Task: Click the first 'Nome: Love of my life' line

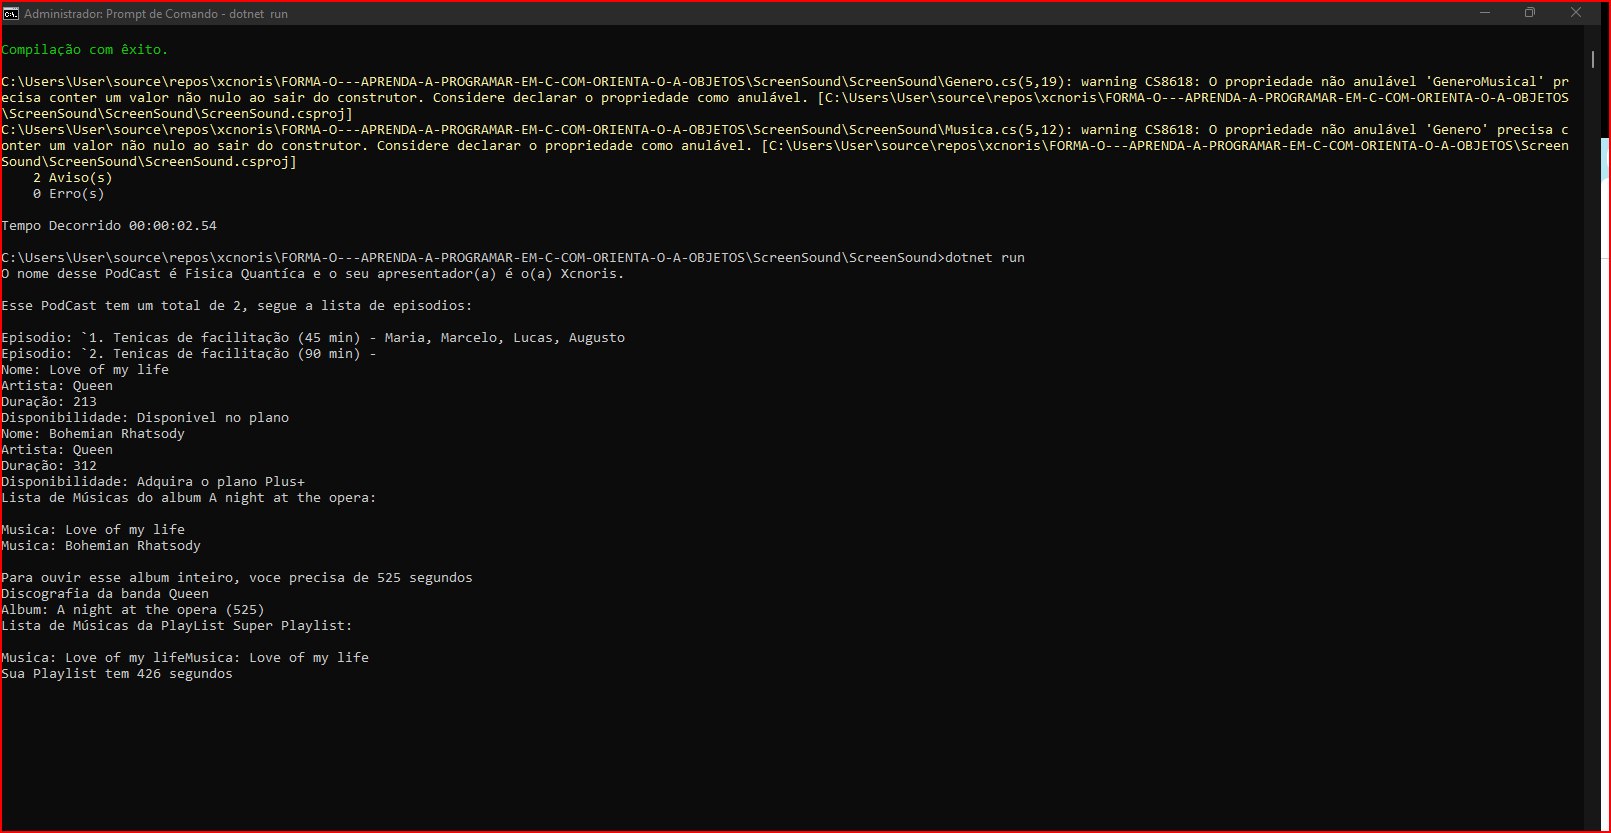Action: (85, 369)
